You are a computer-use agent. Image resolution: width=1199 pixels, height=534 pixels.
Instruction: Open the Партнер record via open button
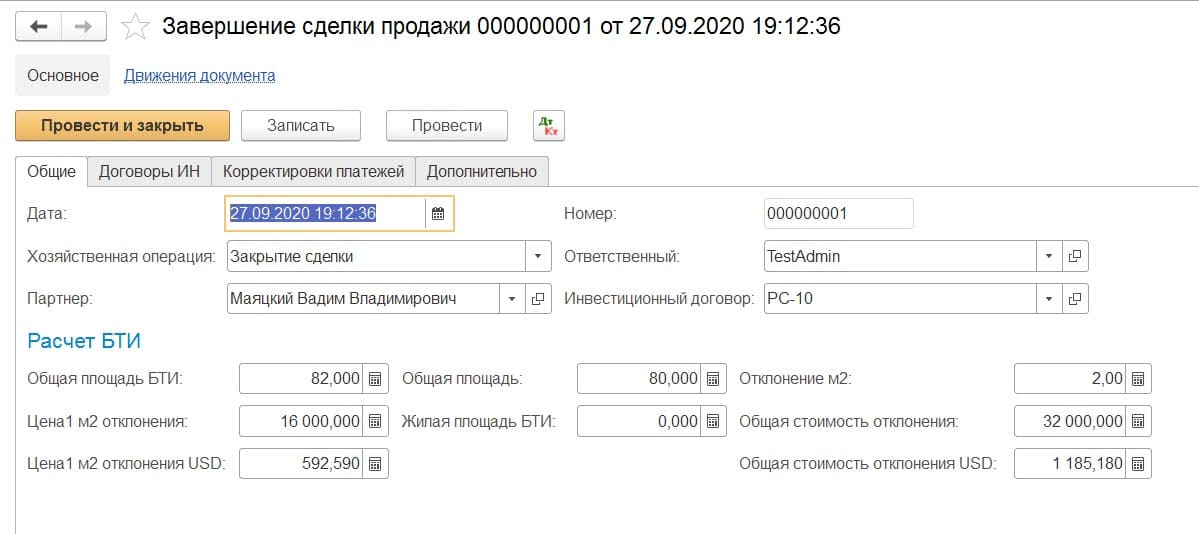point(539,298)
